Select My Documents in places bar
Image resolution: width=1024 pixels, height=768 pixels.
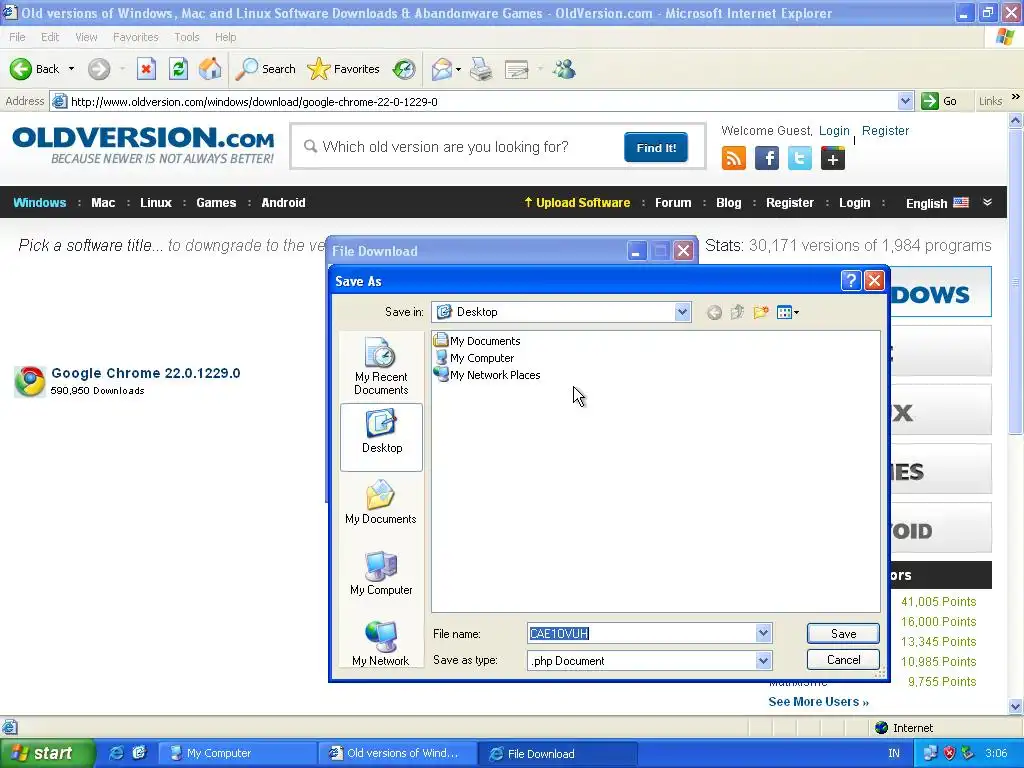coord(381,502)
